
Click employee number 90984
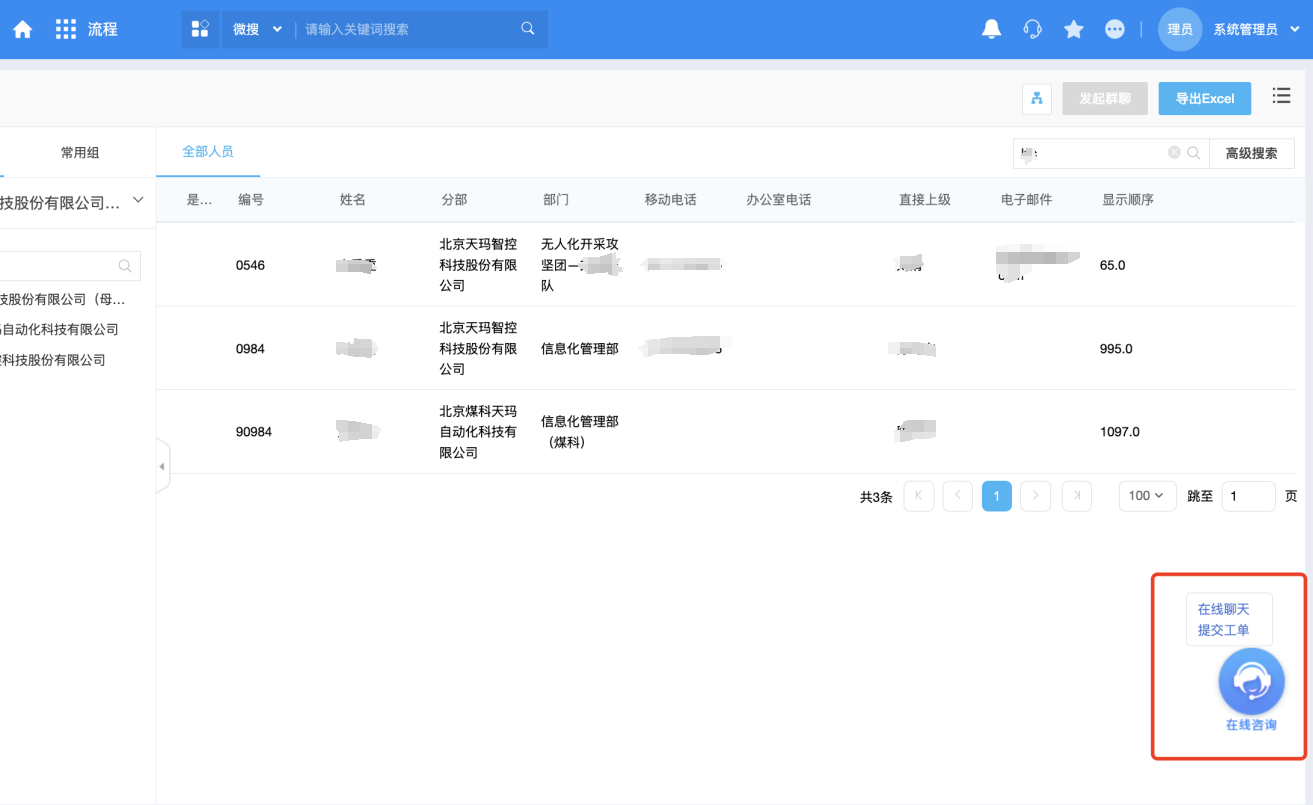[254, 432]
